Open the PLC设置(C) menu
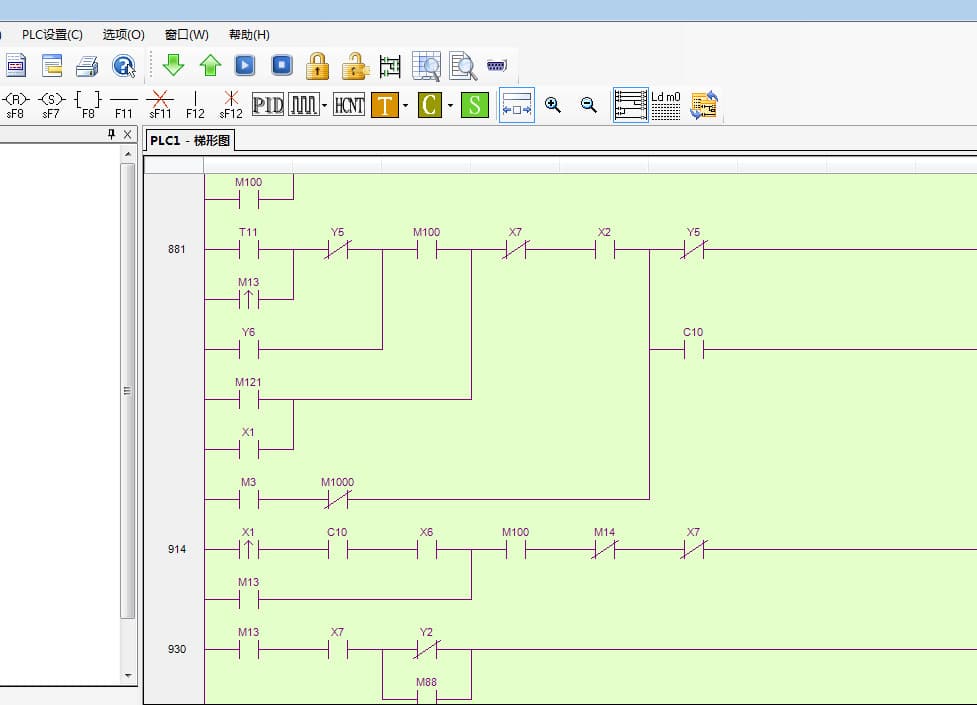977x705 pixels. click(x=52, y=34)
